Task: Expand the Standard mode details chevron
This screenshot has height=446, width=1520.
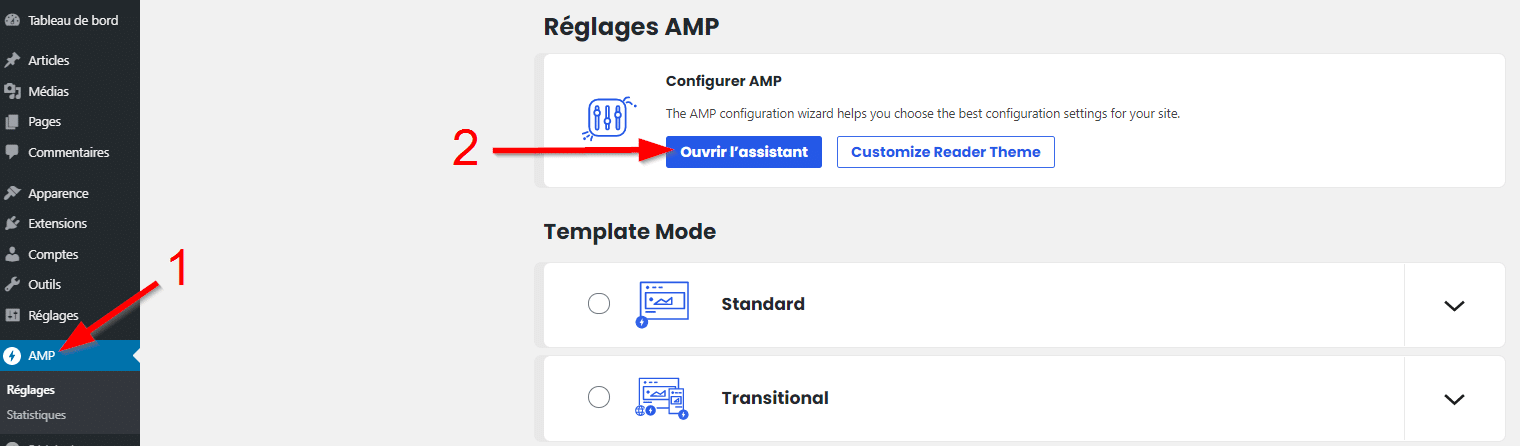Action: pos(1454,305)
